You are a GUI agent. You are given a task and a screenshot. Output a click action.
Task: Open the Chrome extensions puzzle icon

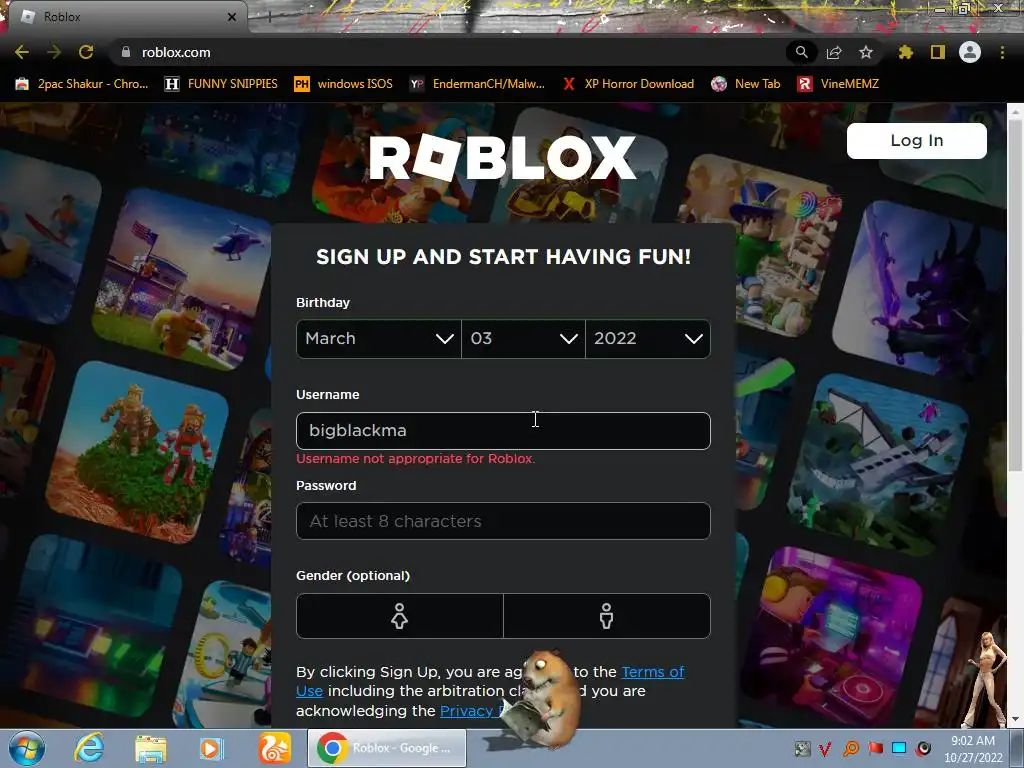(x=905, y=52)
